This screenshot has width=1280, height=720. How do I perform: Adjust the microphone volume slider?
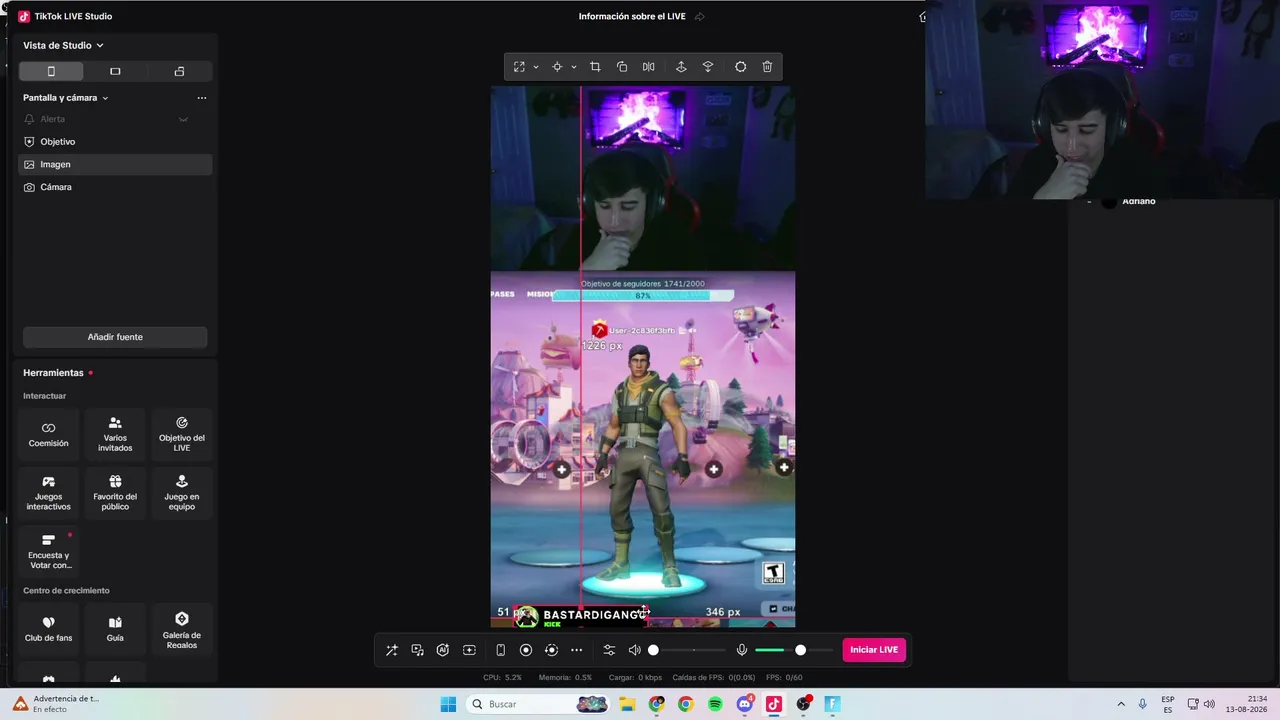794,650
